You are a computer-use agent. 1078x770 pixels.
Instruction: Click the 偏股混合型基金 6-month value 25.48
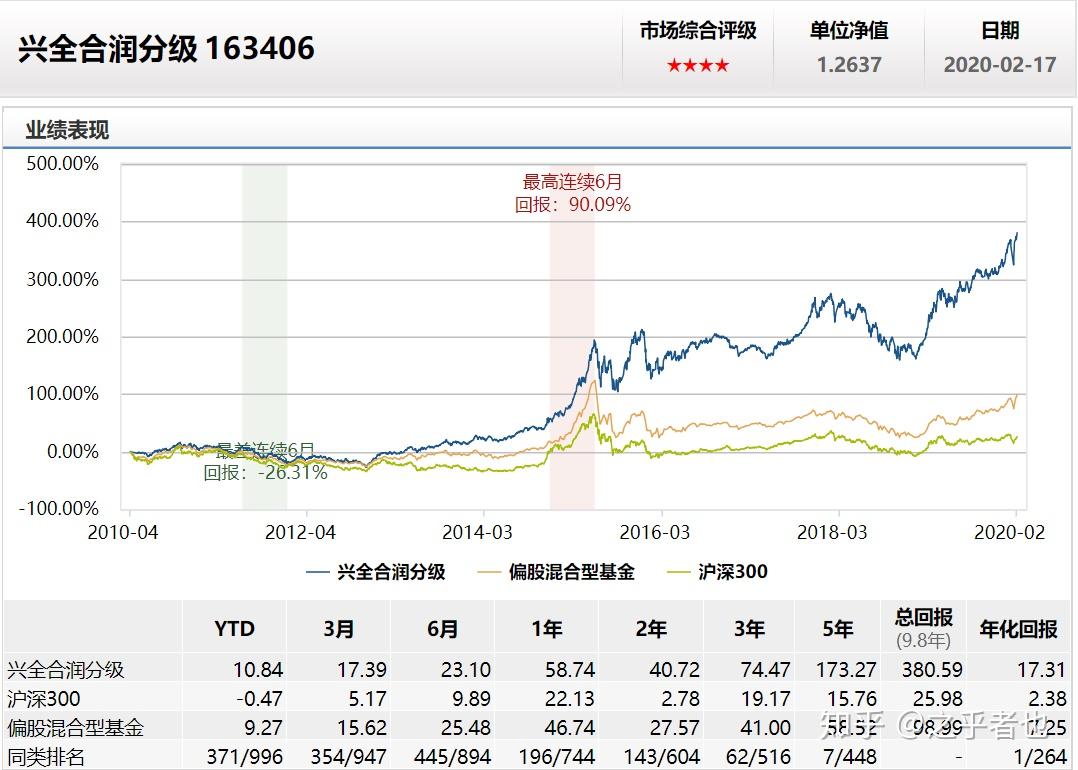pyautogui.click(x=466, y=728)
